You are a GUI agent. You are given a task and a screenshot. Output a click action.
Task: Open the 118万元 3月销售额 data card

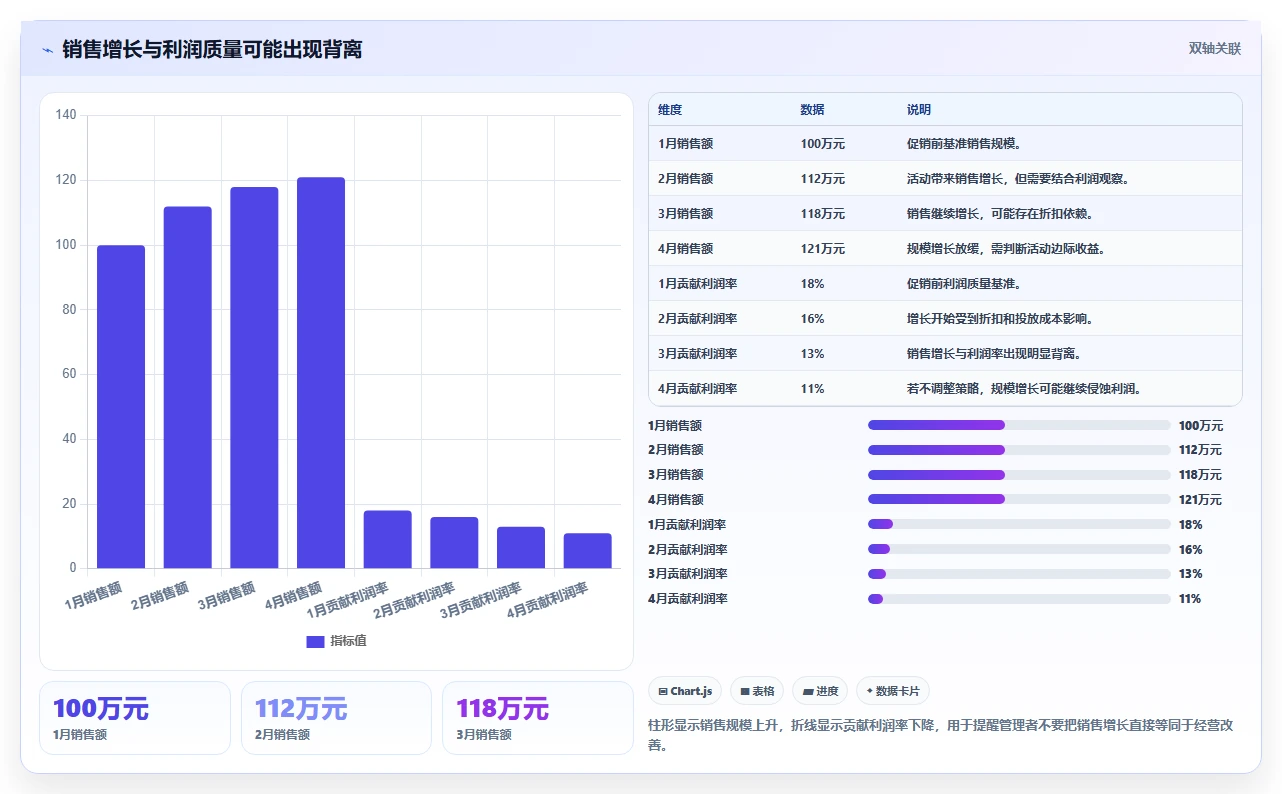[538, 718]
